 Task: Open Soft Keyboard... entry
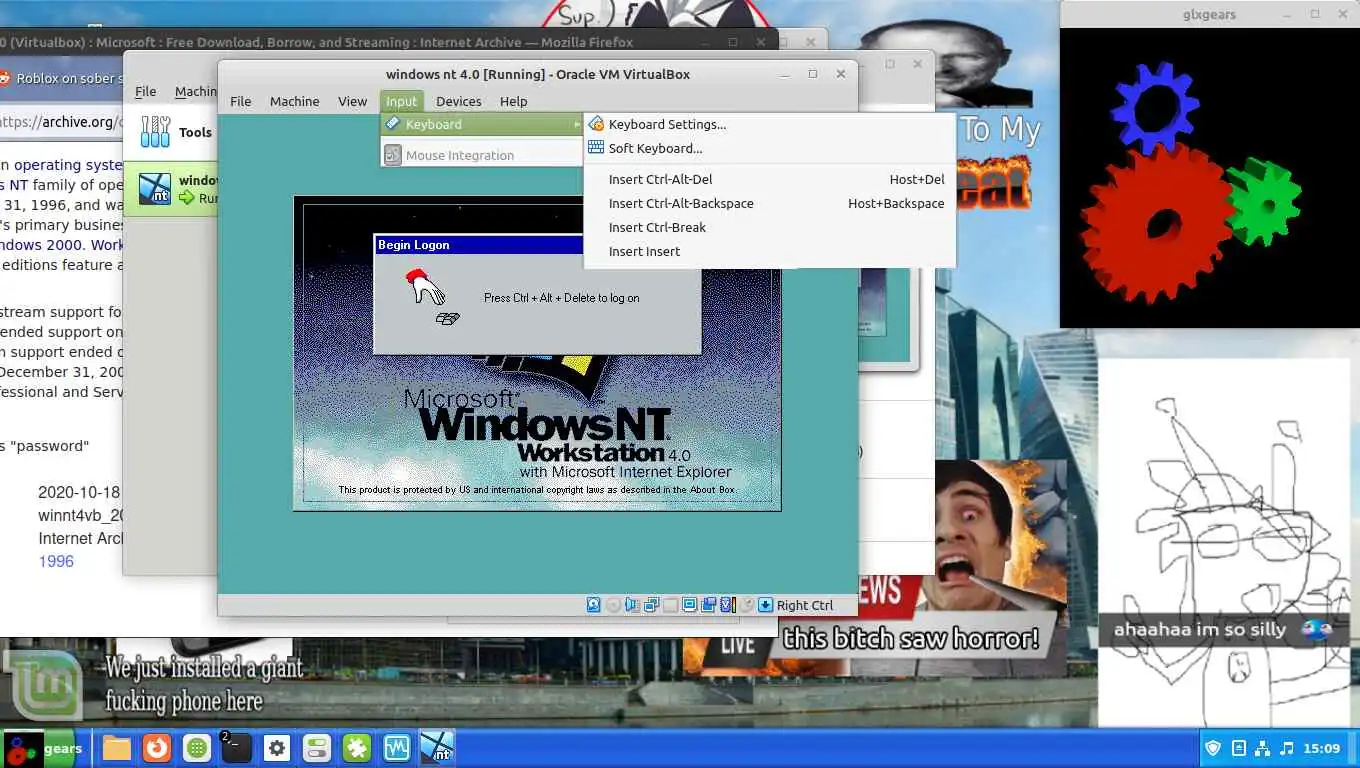pyautogui.click(x=770, y=148)
